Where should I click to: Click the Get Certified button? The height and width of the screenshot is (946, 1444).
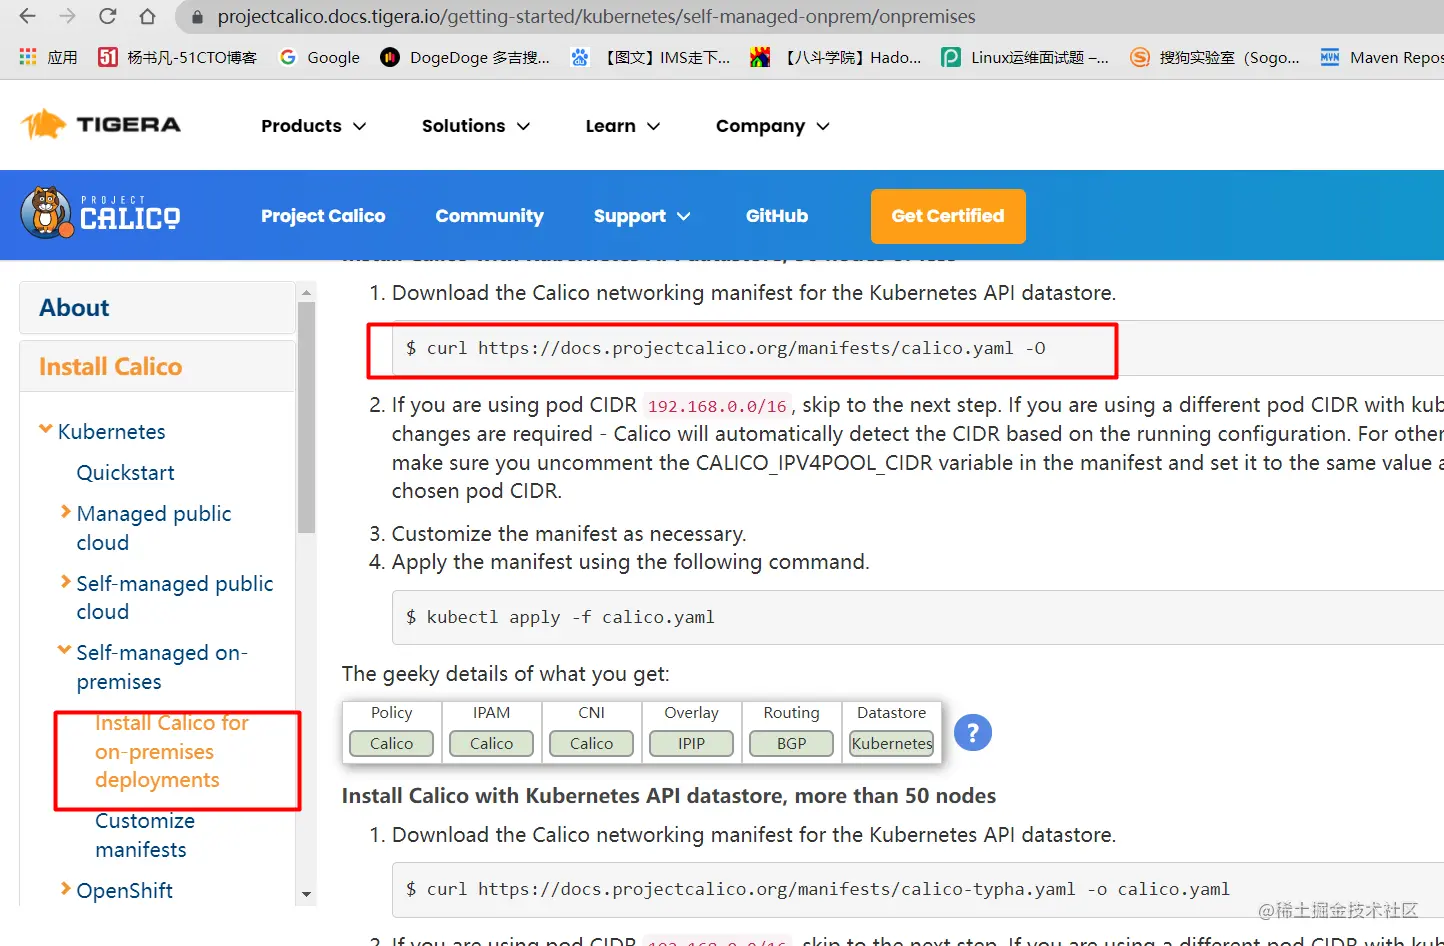948,216
